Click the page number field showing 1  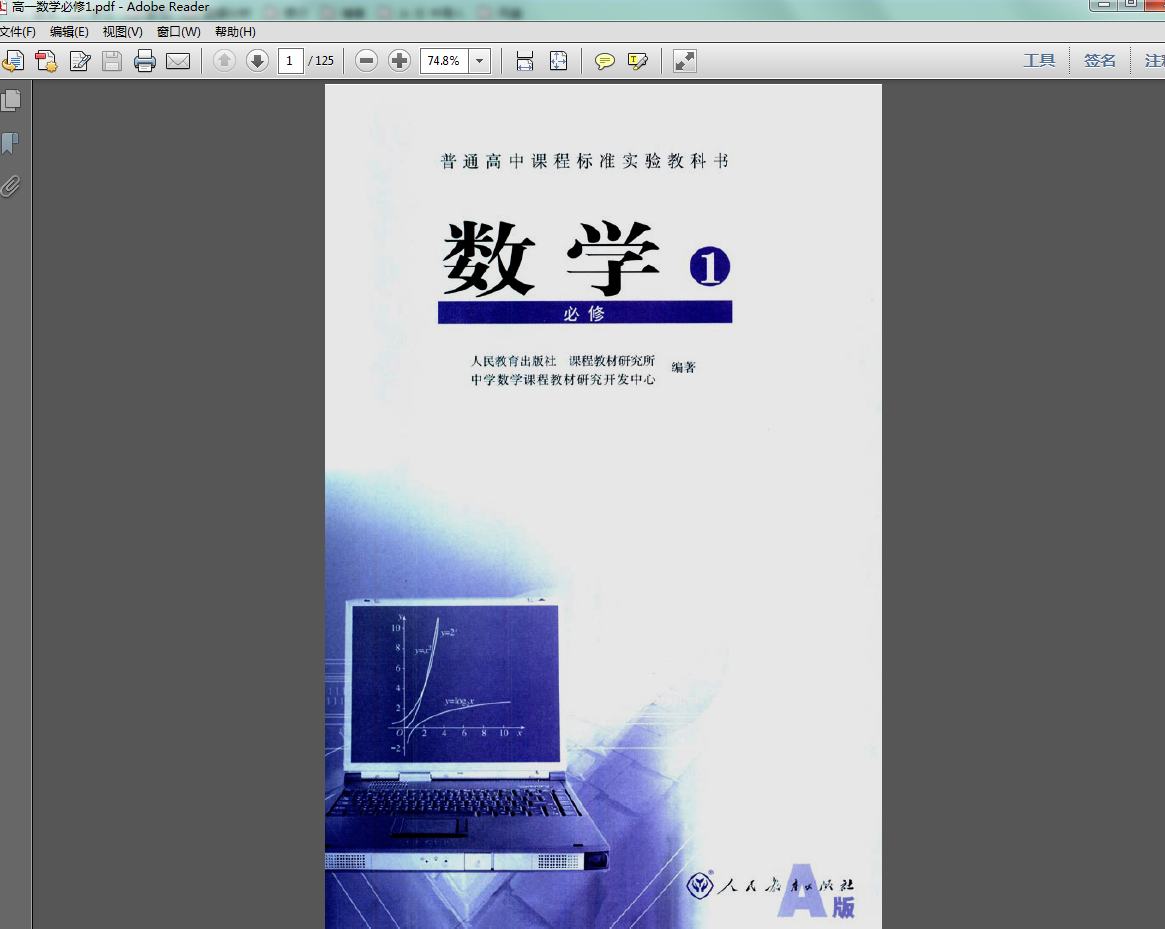tap(290, 61)
